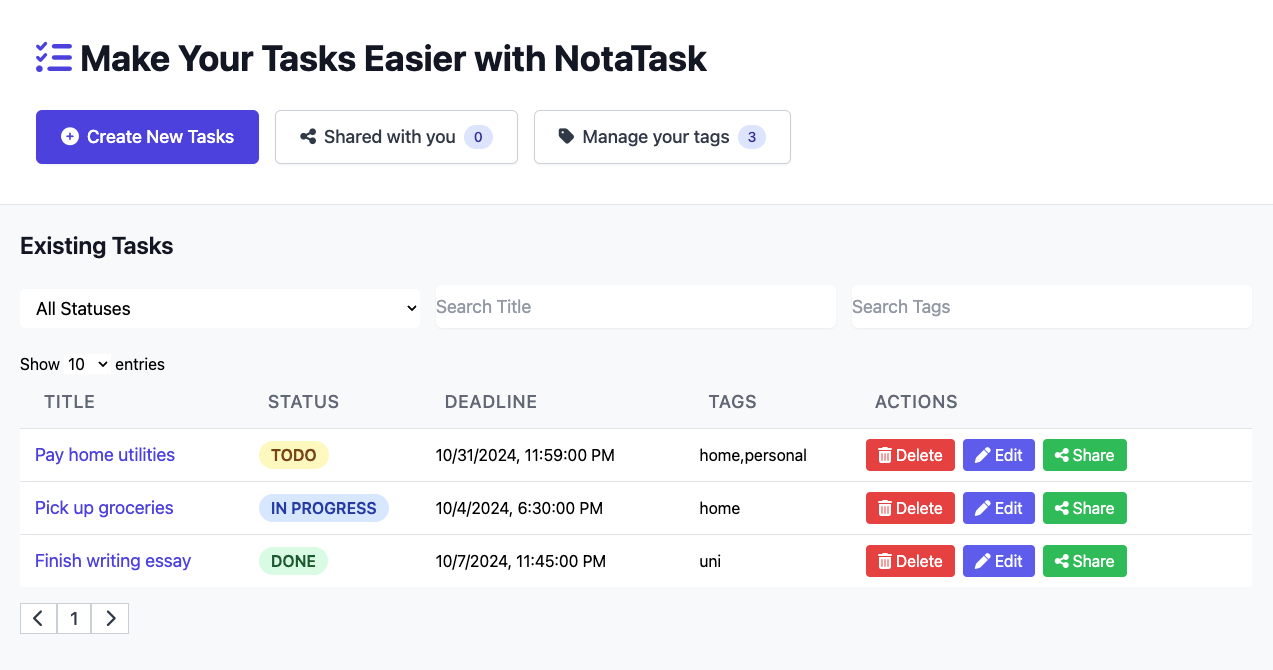Click the pencil icon for Pick up groceries

click(x=983, y=508)
